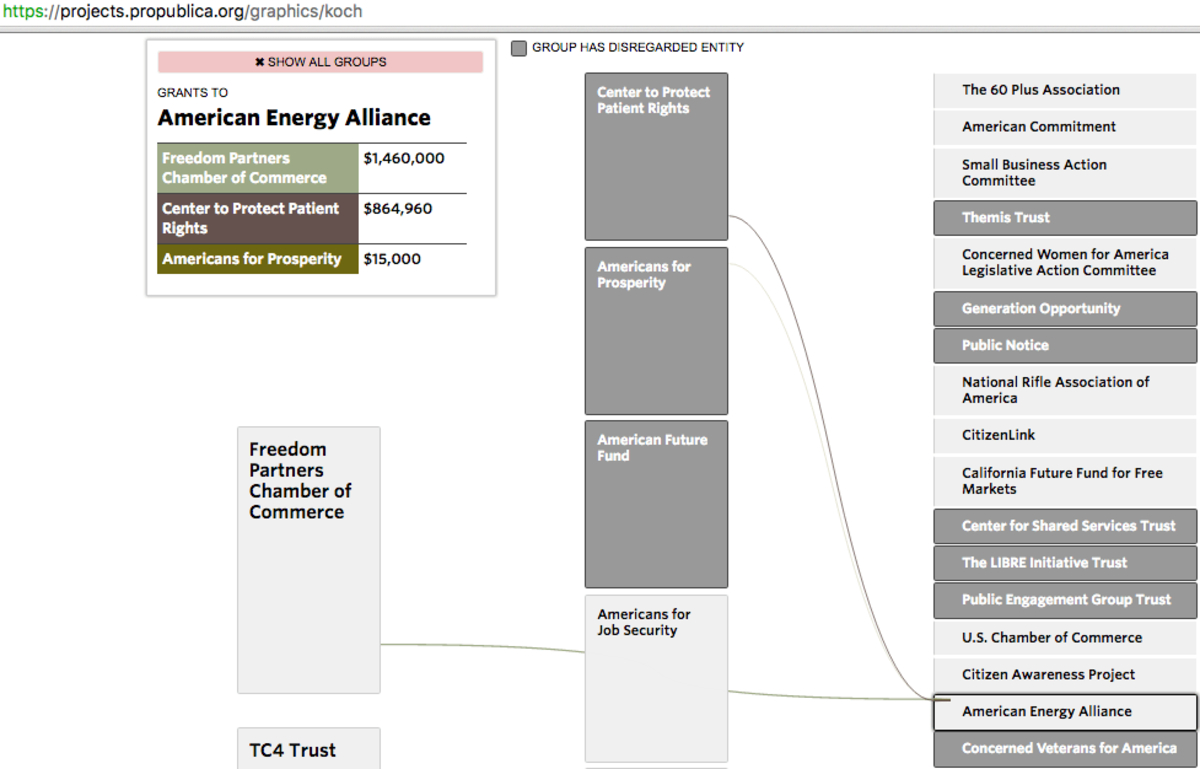Select American Energy Alliance highlighted box
The image size is (1200, 769).
coord(1064,711)
